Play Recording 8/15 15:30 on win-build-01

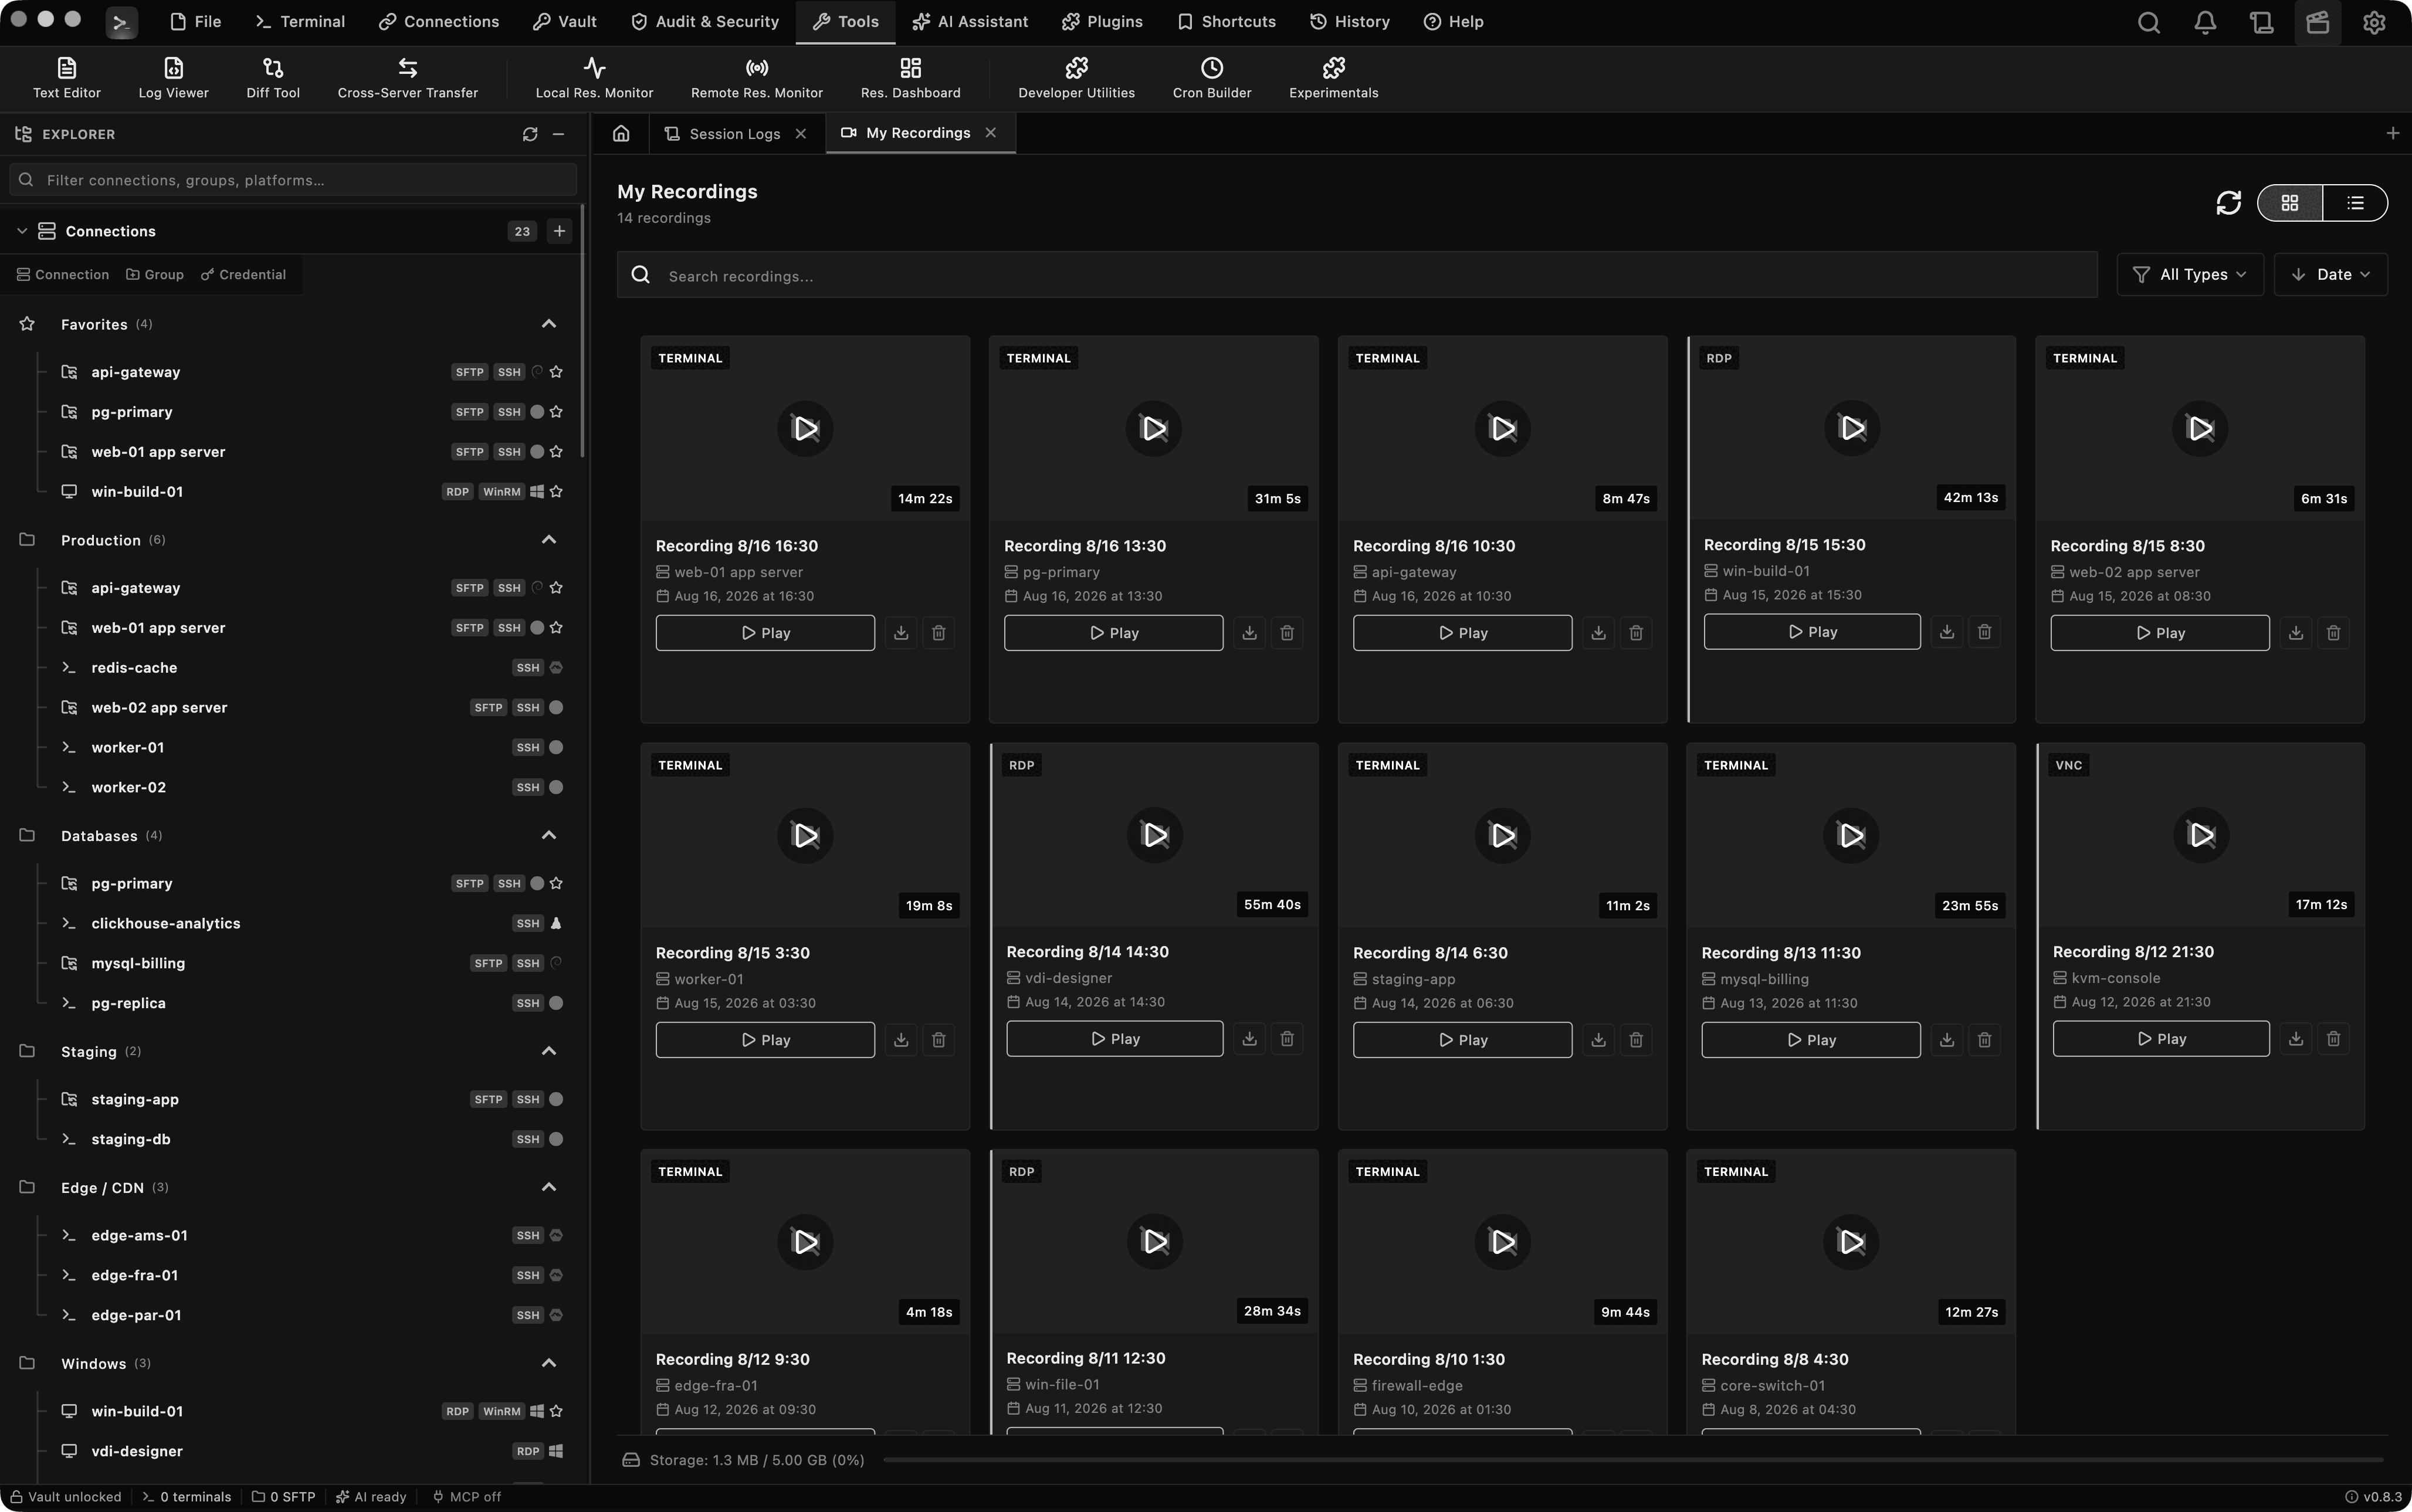tap(1812, 632)
